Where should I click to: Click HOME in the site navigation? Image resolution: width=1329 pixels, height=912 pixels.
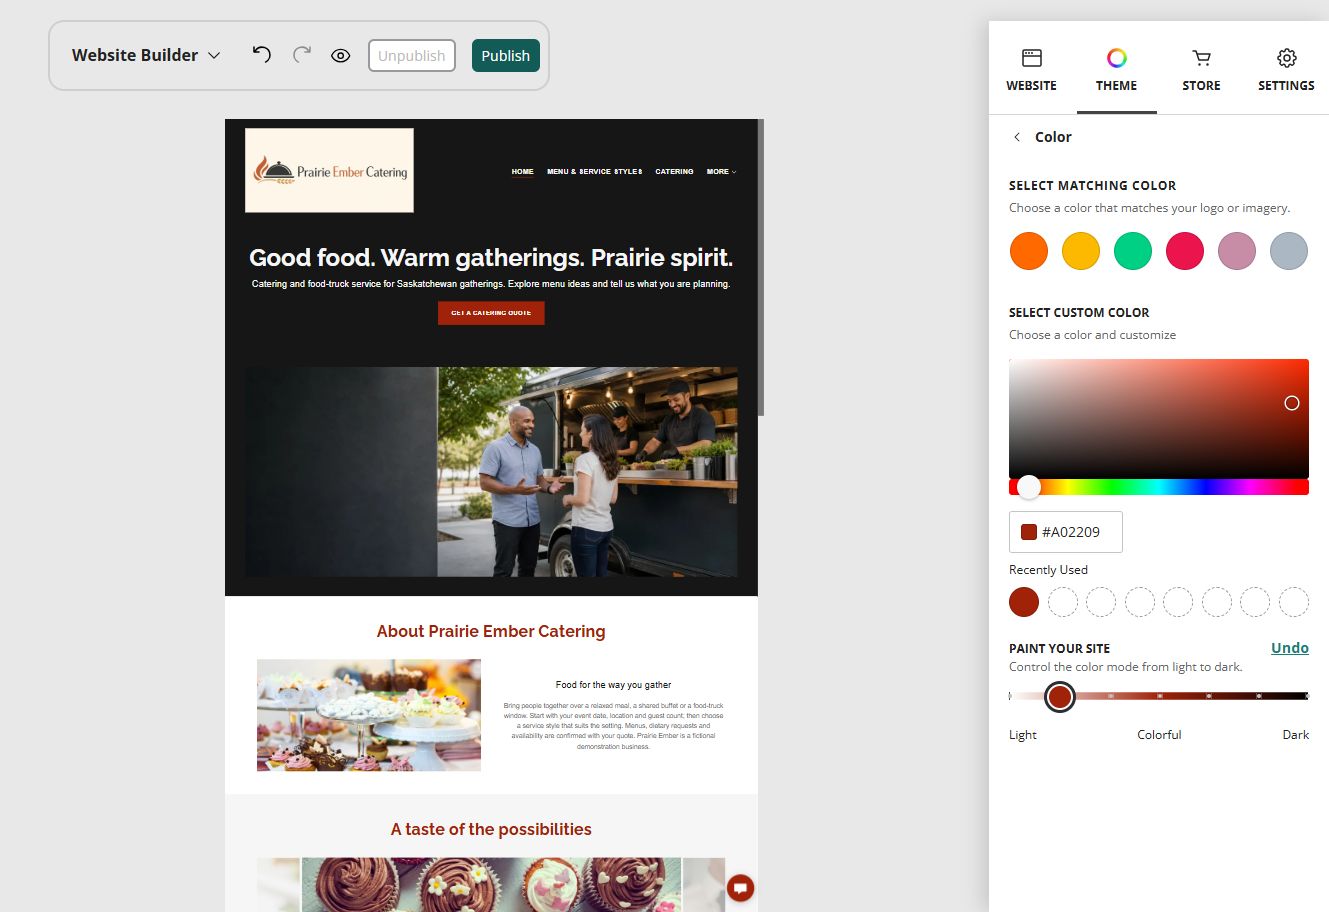(522, 172)
